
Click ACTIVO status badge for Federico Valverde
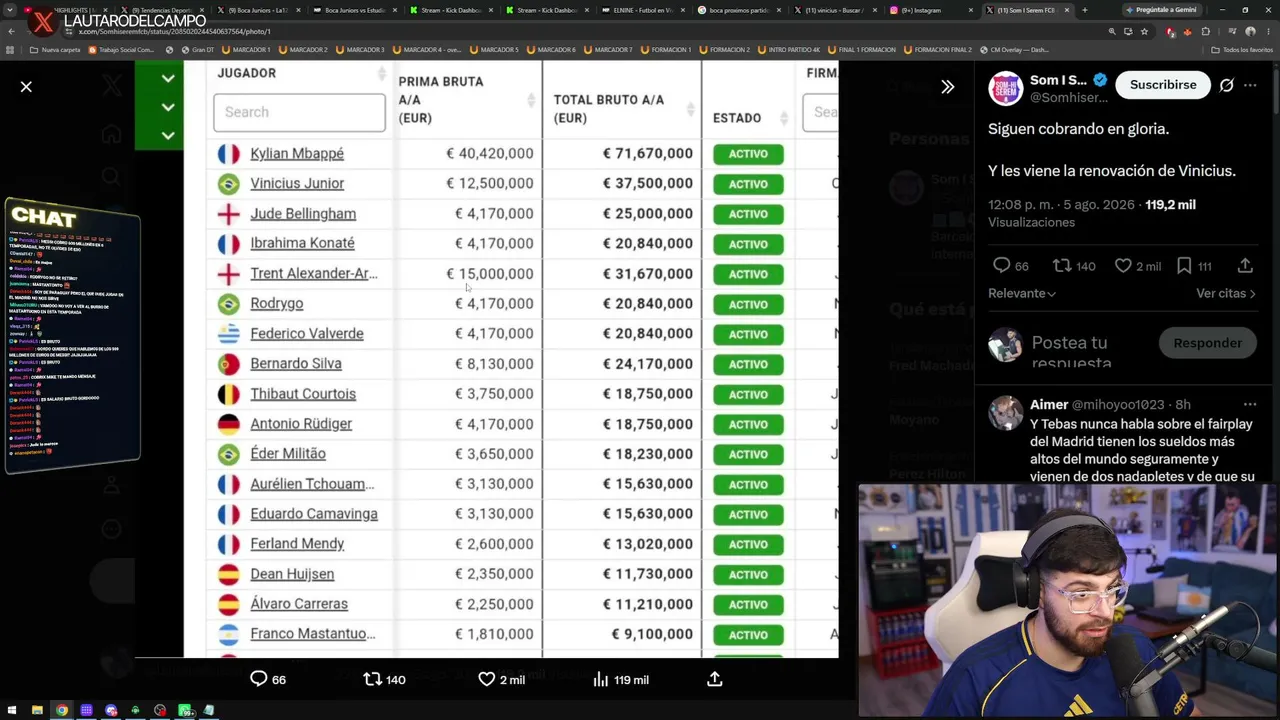coord(748,334)
